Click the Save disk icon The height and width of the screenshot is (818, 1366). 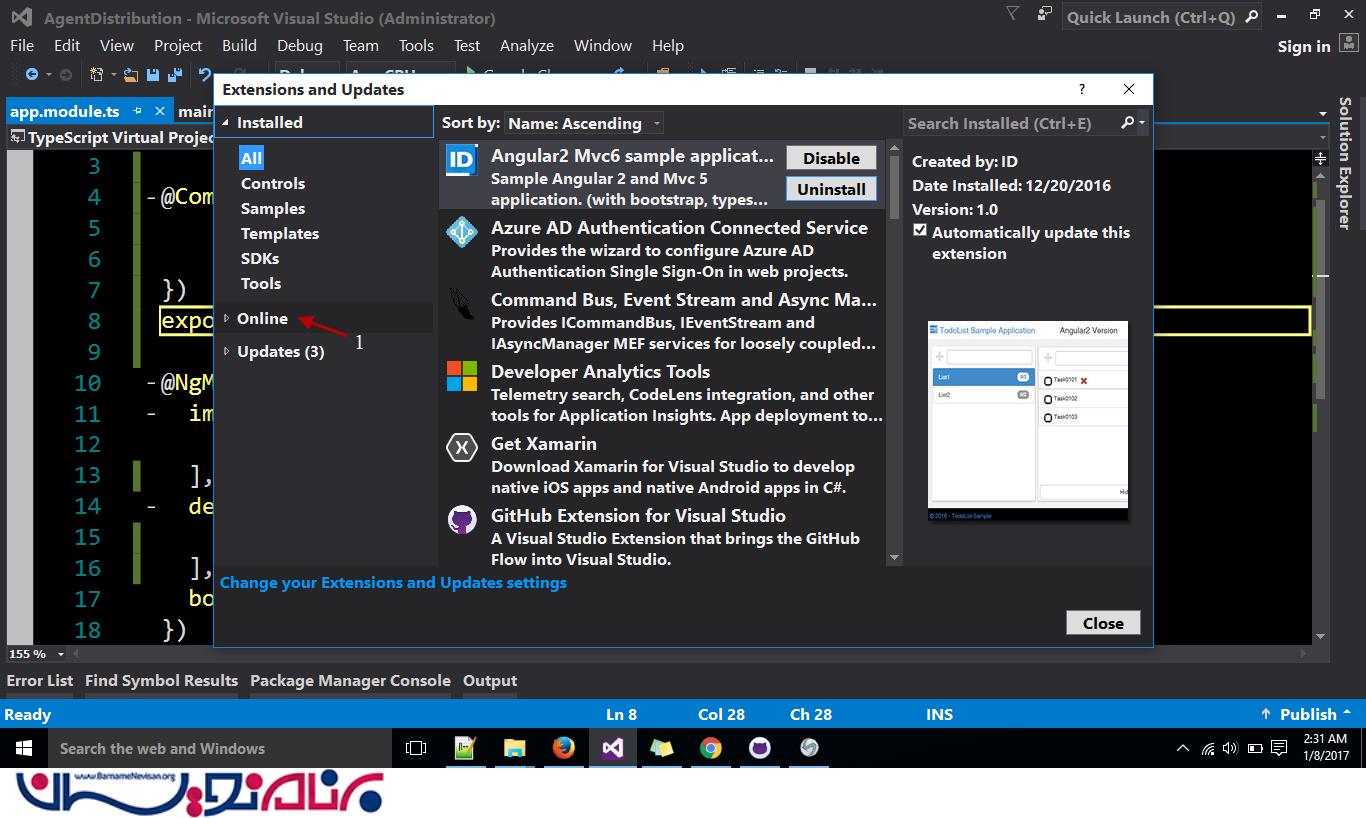[153, 74]
